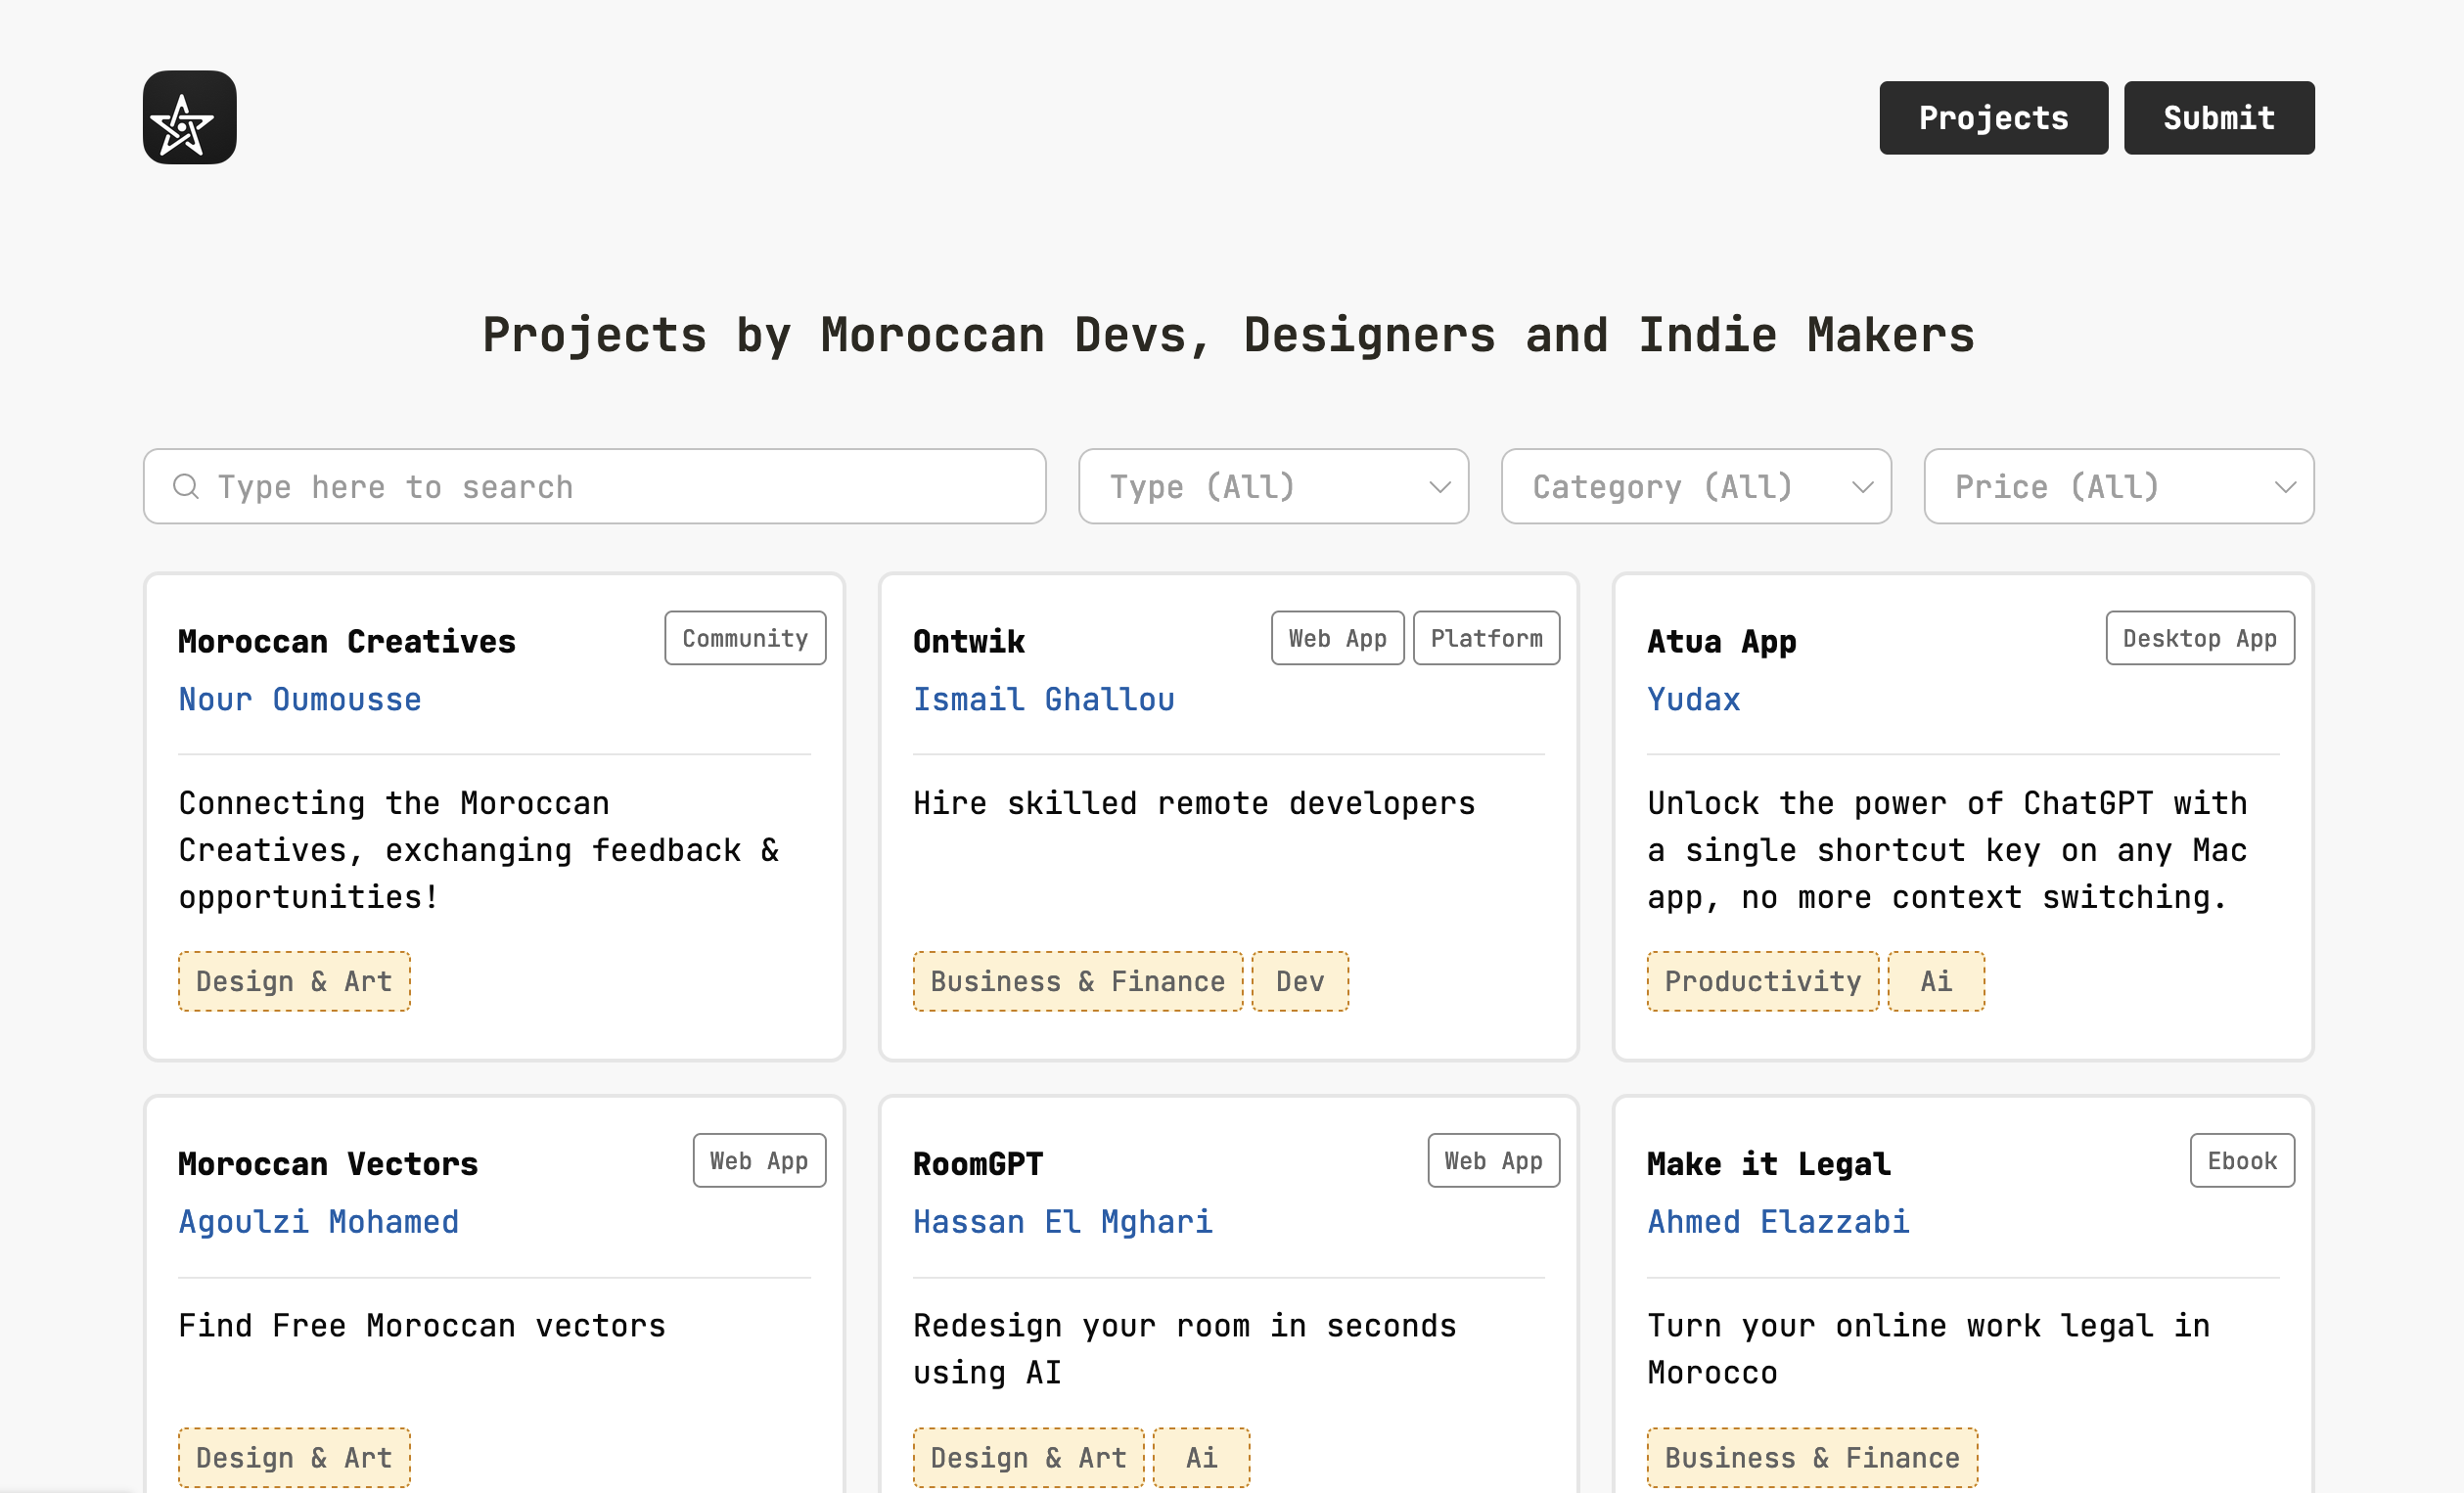Open the Atua App project title
This screenshot has width=2464, height=1493.
tap(1722, 642)
